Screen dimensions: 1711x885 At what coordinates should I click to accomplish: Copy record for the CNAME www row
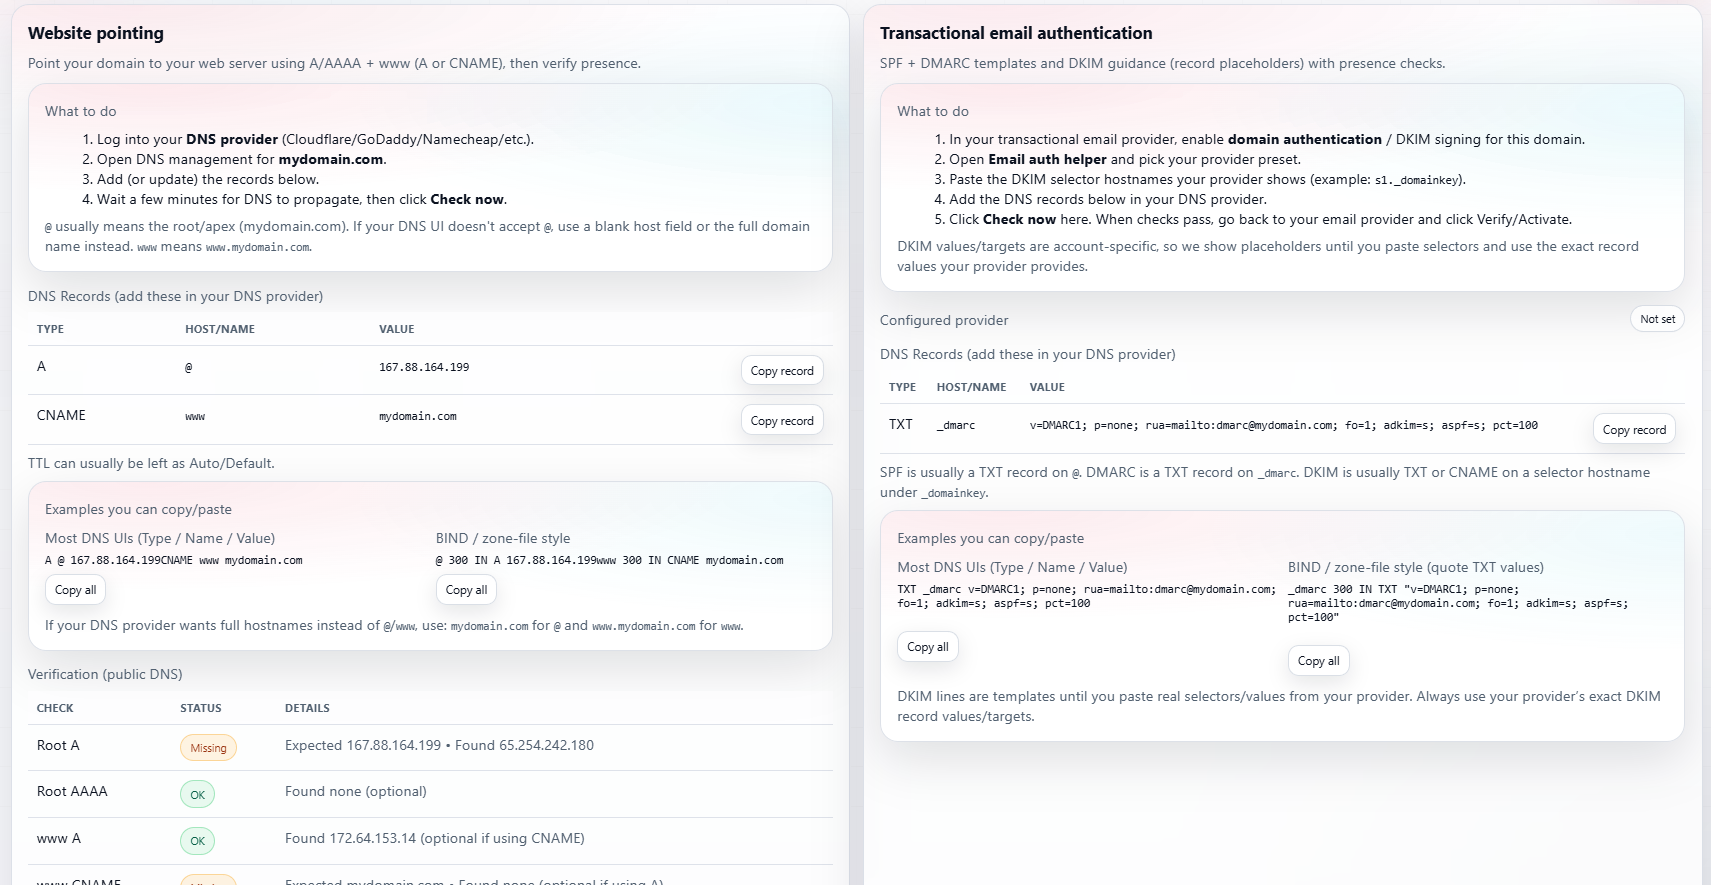[x=781, y=419]
